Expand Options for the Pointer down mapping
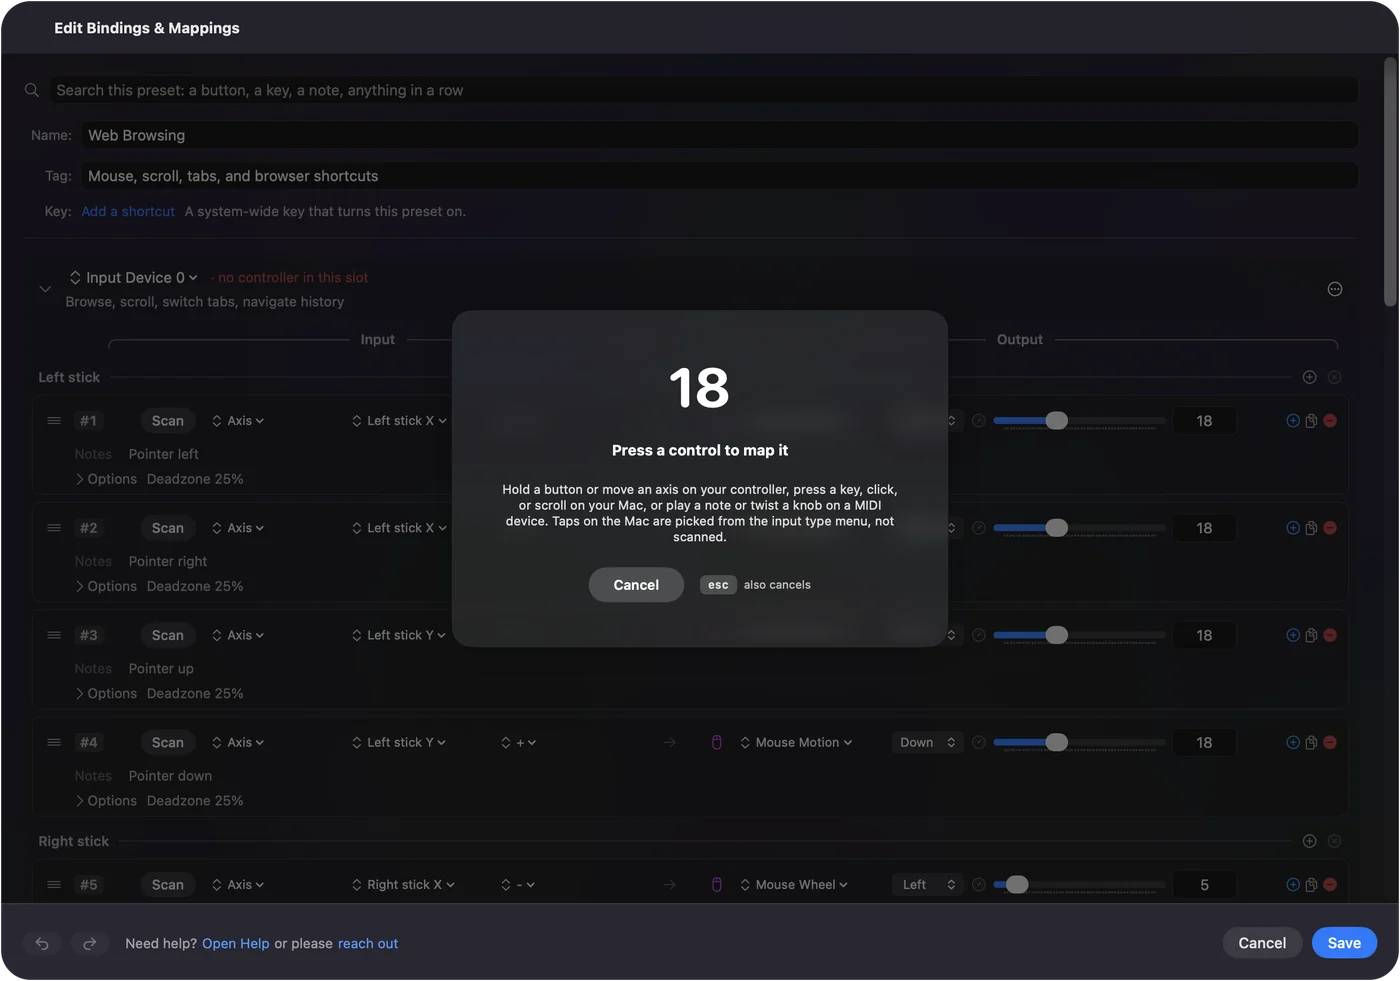1400x981 pixels. coord(106,801)
